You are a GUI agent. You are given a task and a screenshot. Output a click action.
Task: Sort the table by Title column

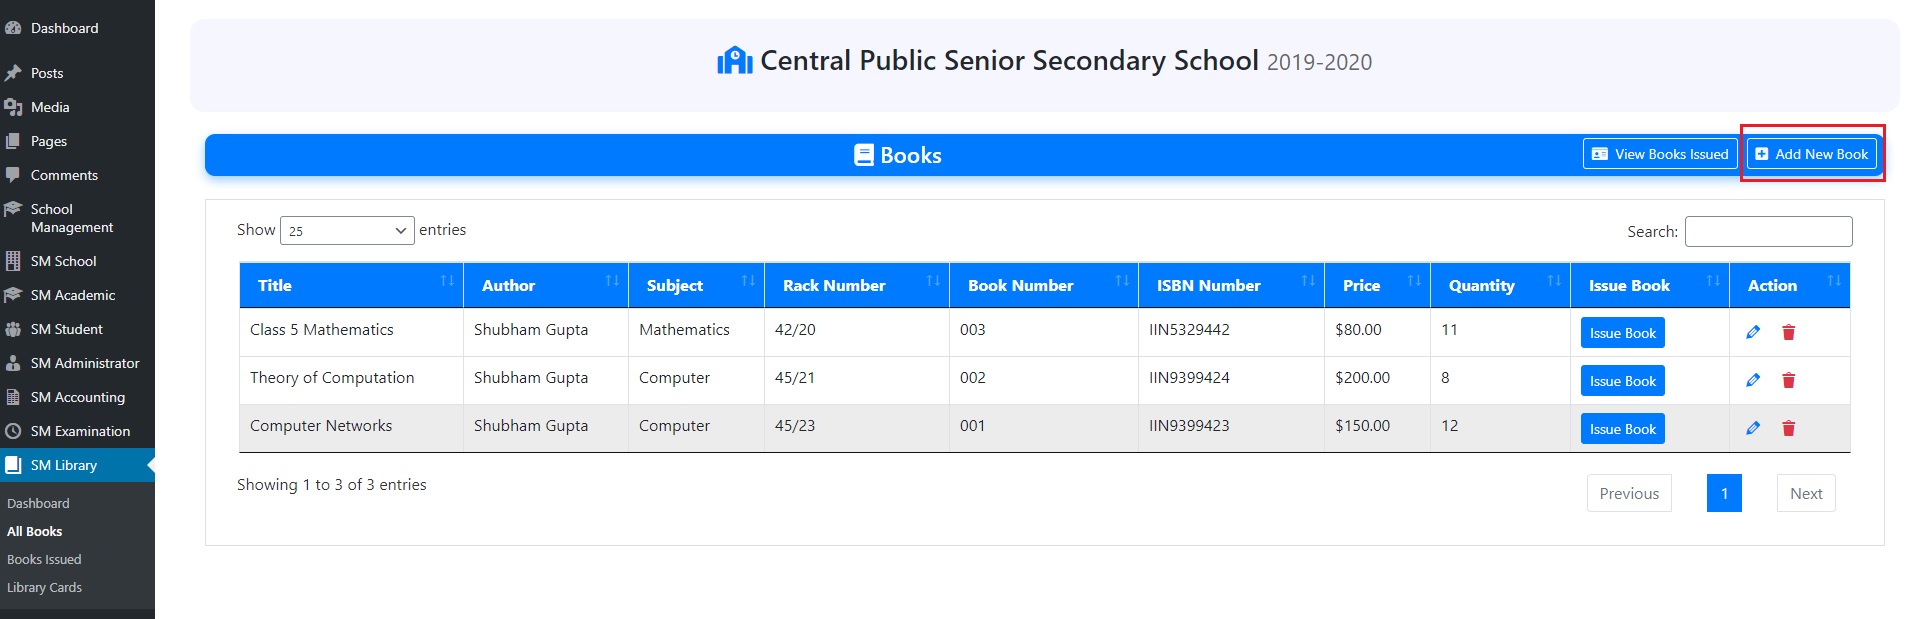(x=350, y=285)
